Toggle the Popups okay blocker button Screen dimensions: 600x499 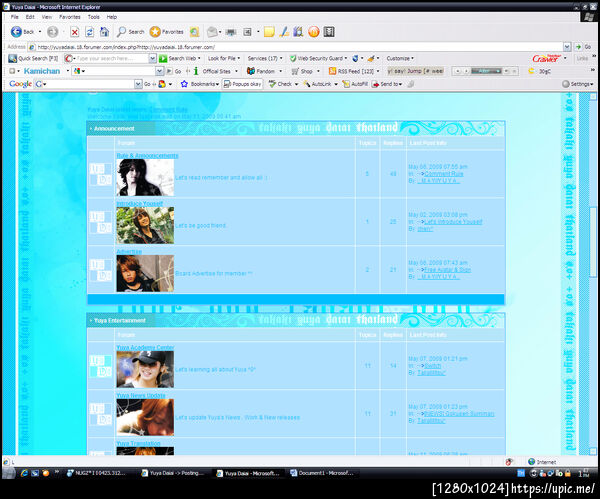[x=243, y=84]
